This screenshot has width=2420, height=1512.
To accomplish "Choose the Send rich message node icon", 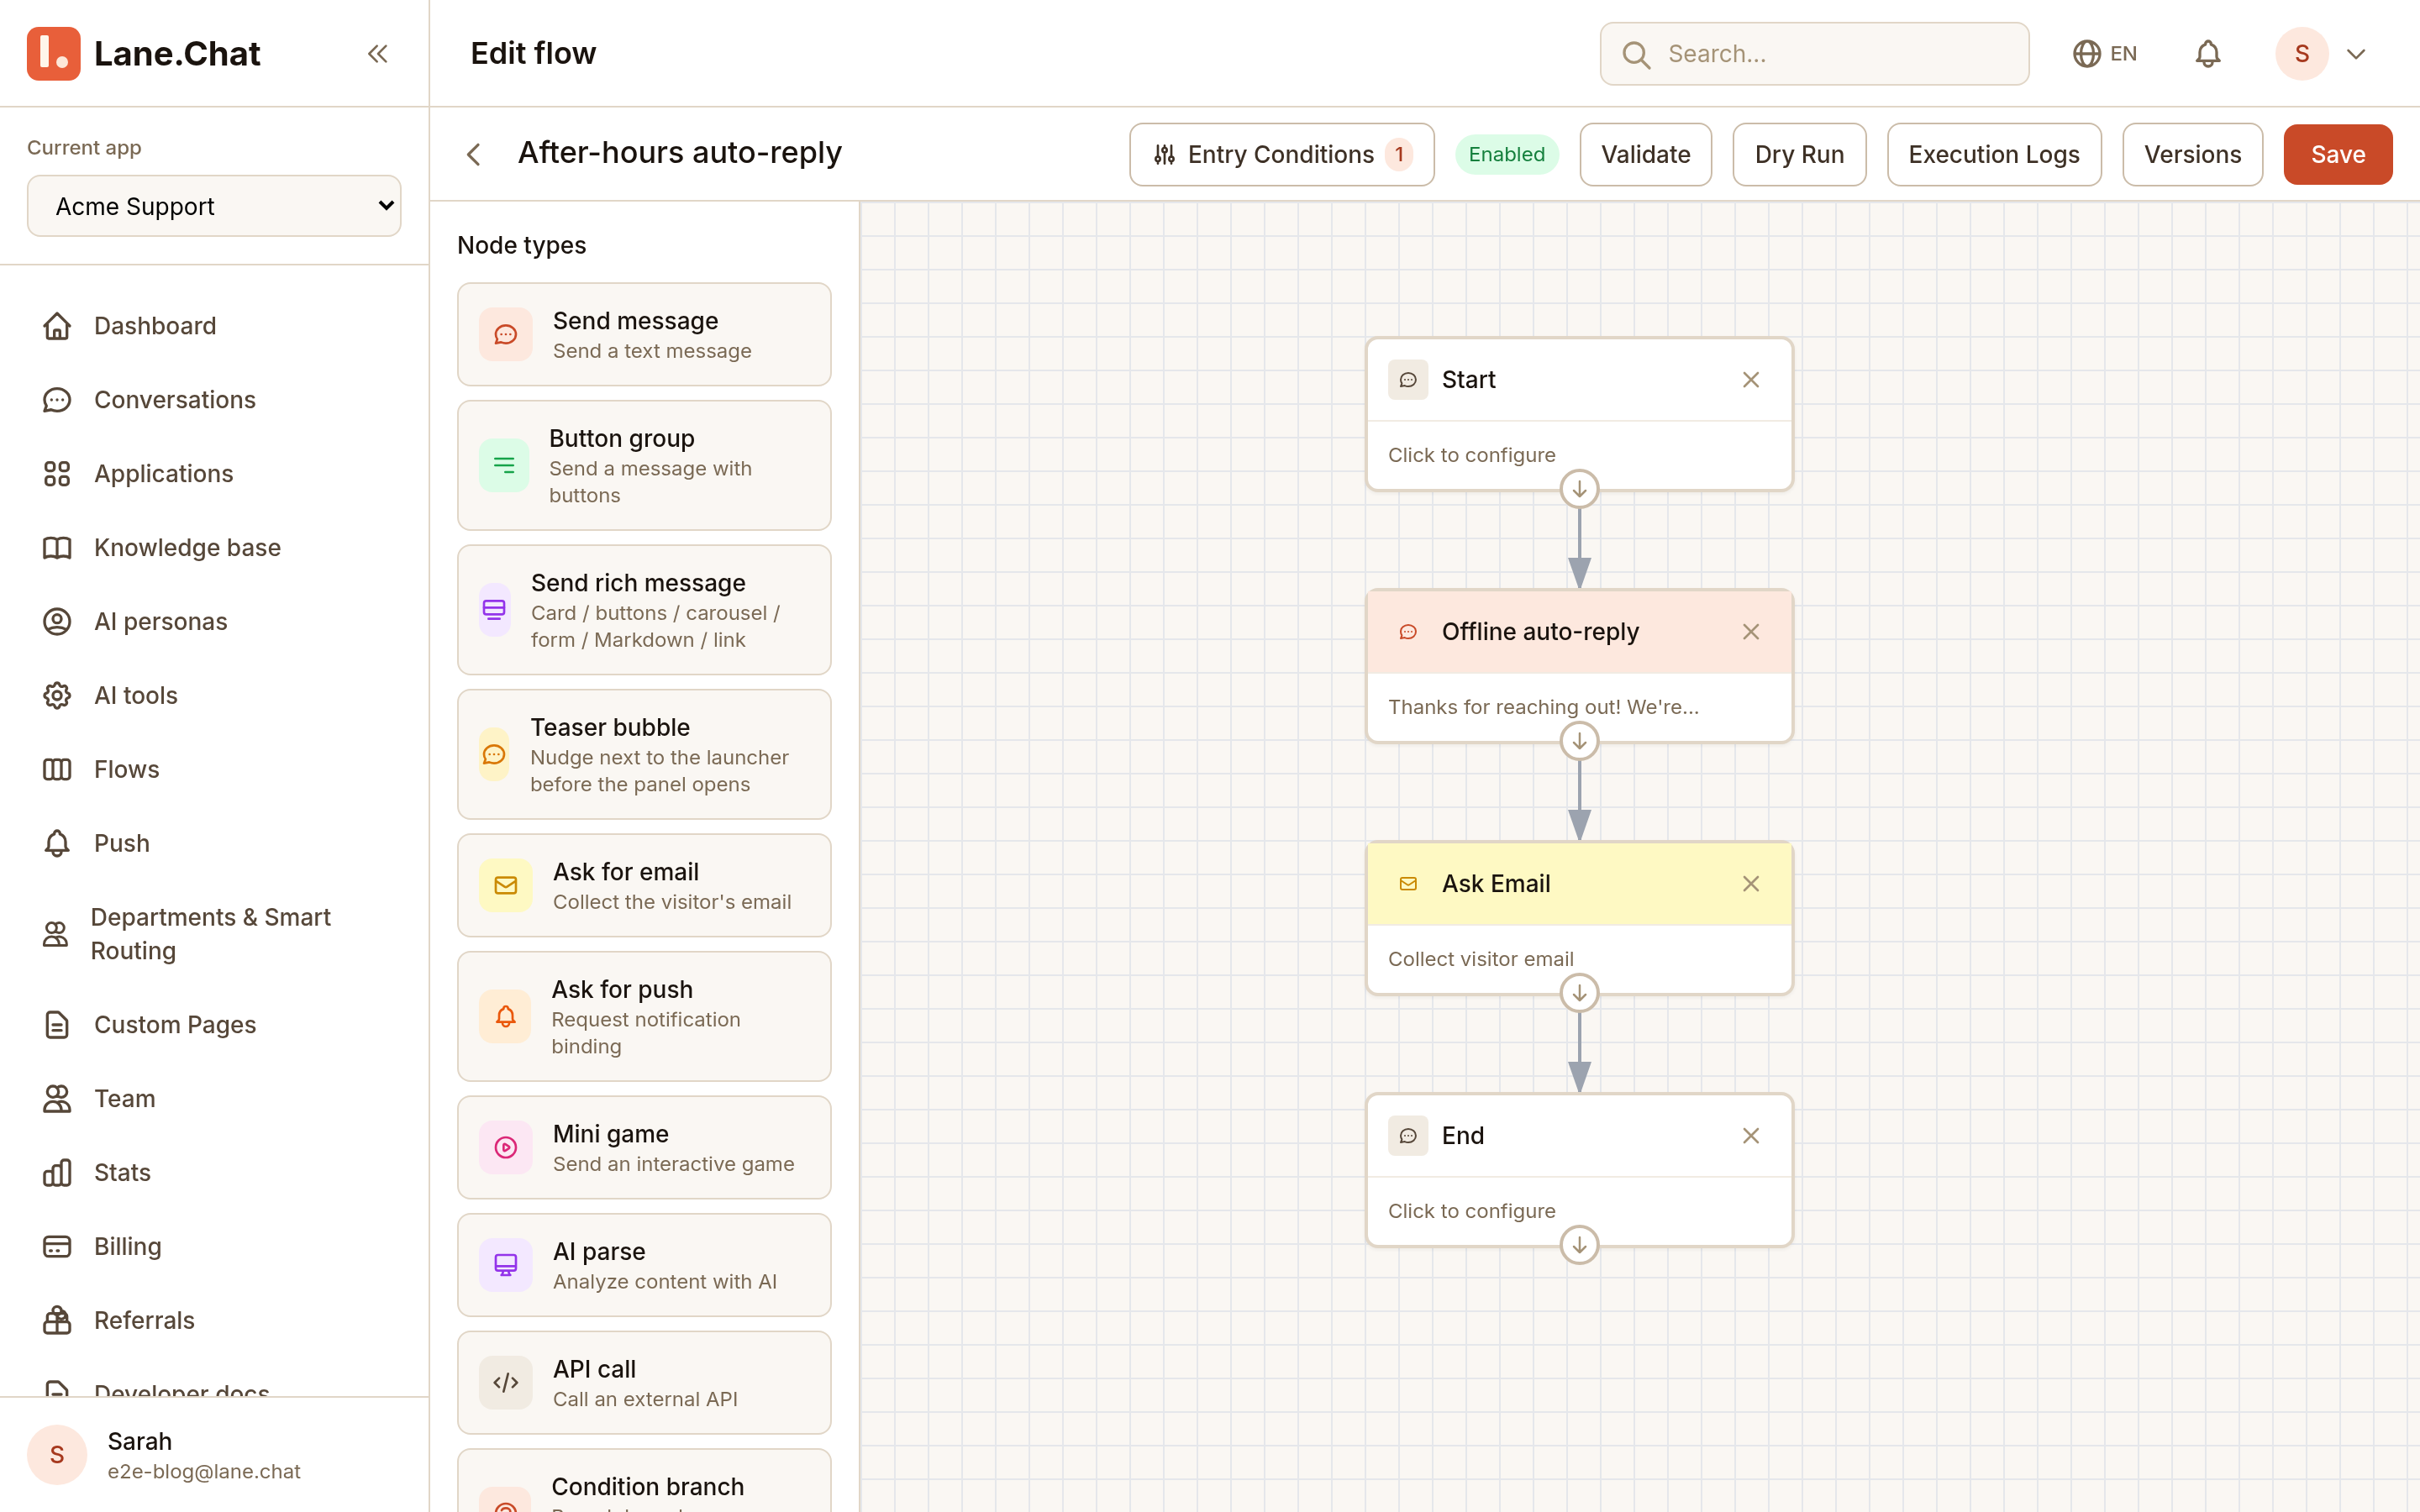I will click(x=494, y=610).
